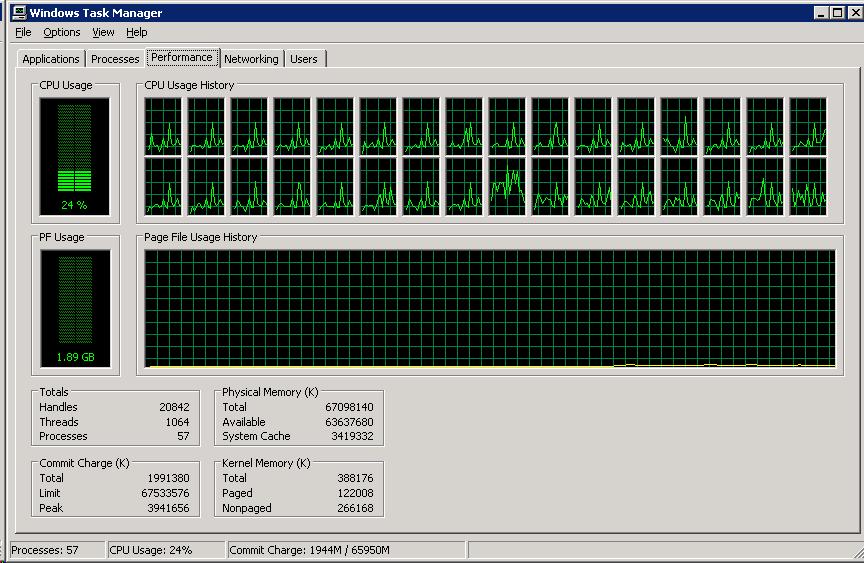The image size is (864, 563).
Task: Open the Users tab
Action: click(x=304, y=59)
